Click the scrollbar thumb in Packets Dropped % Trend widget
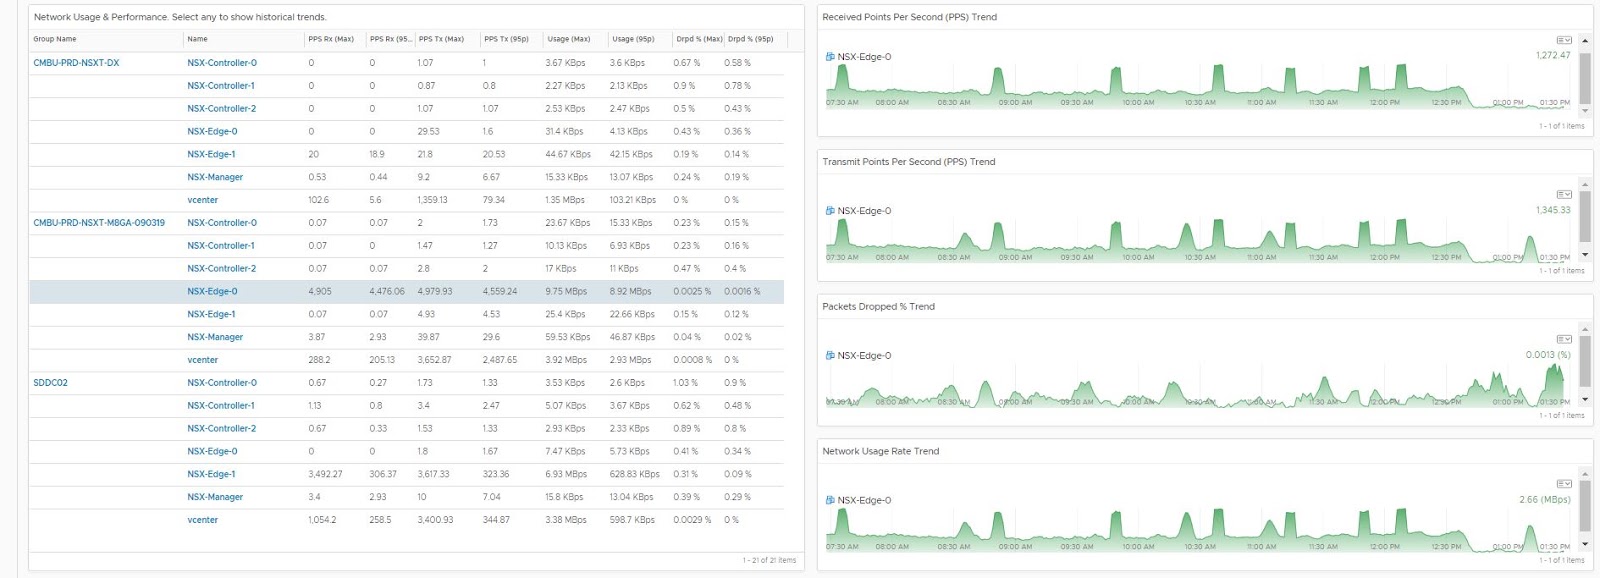1600x578 pixels. click(1584, 360)
